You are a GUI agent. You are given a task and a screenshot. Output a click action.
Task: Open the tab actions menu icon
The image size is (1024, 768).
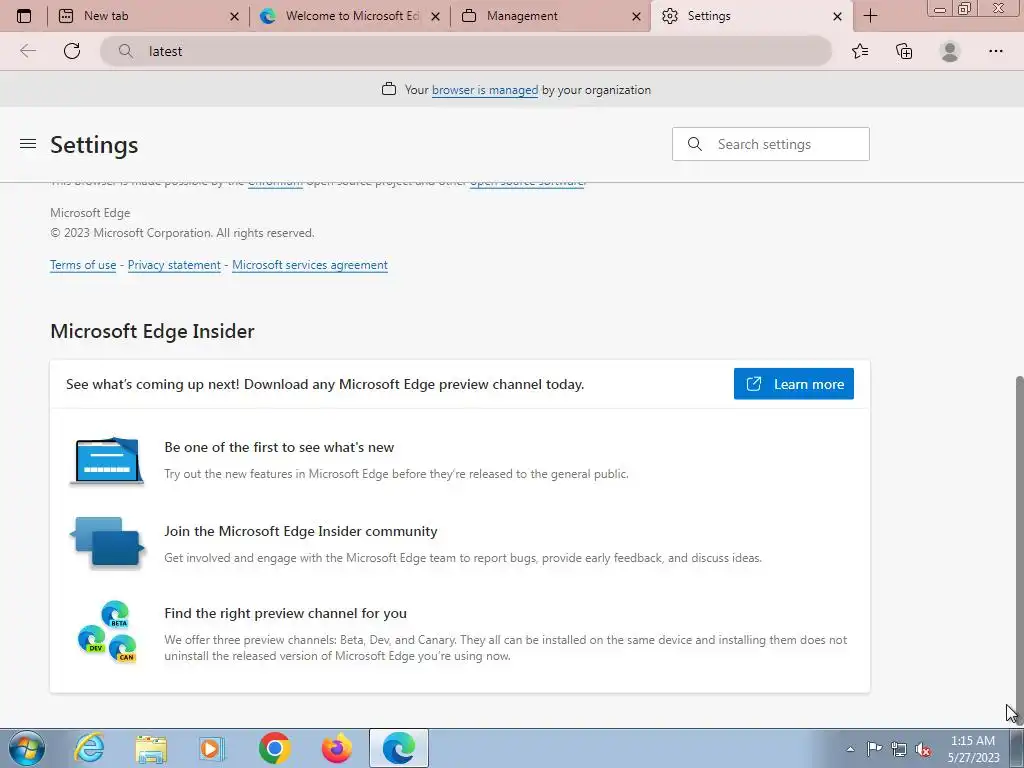click(x=24, y=16)
